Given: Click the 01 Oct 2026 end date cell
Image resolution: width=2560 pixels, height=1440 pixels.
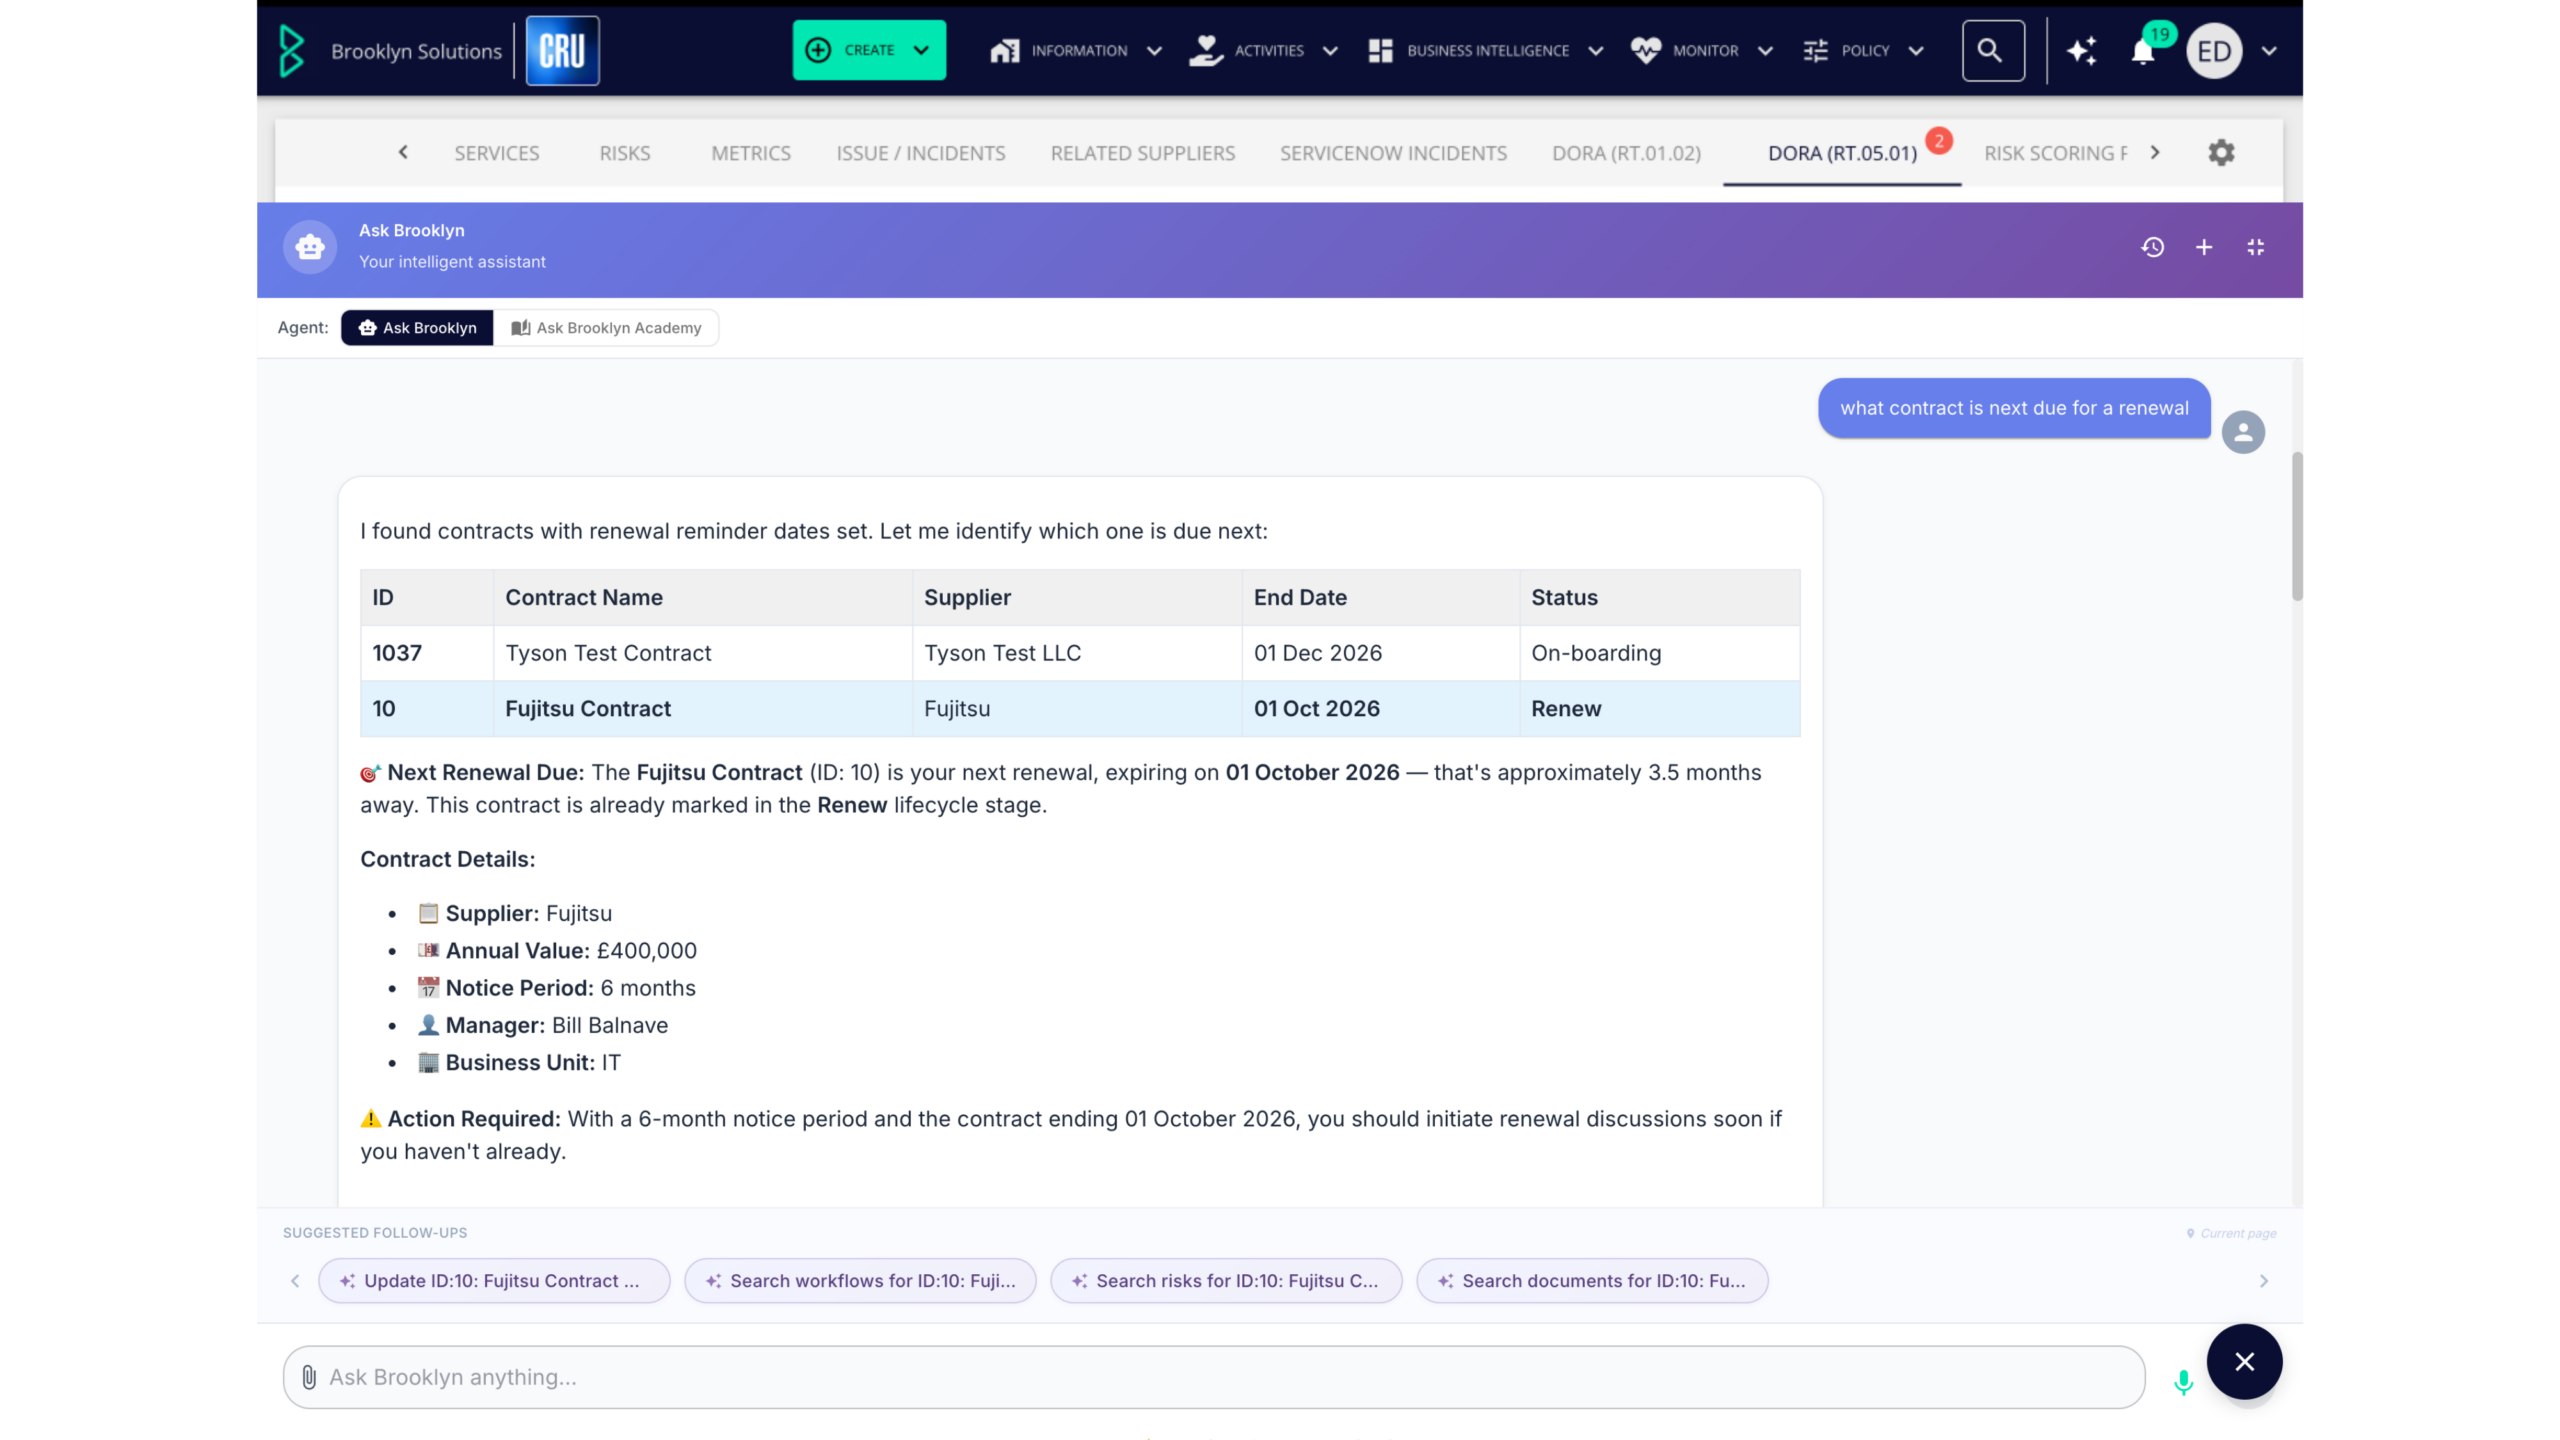Looking at the screenshot, I should click(1381, 709).
